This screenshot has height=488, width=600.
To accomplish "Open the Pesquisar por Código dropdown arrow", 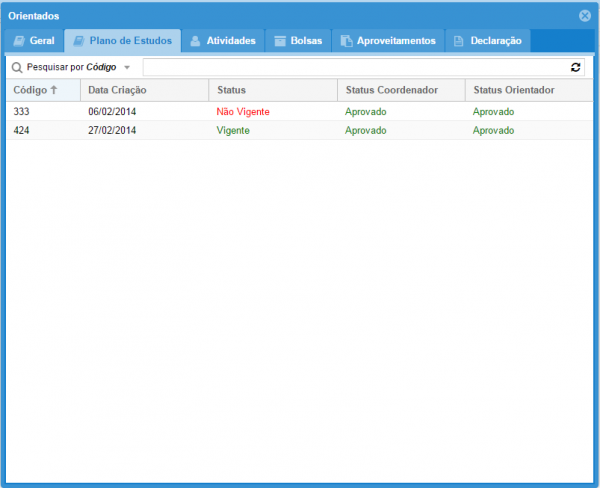I will point(127,67).
